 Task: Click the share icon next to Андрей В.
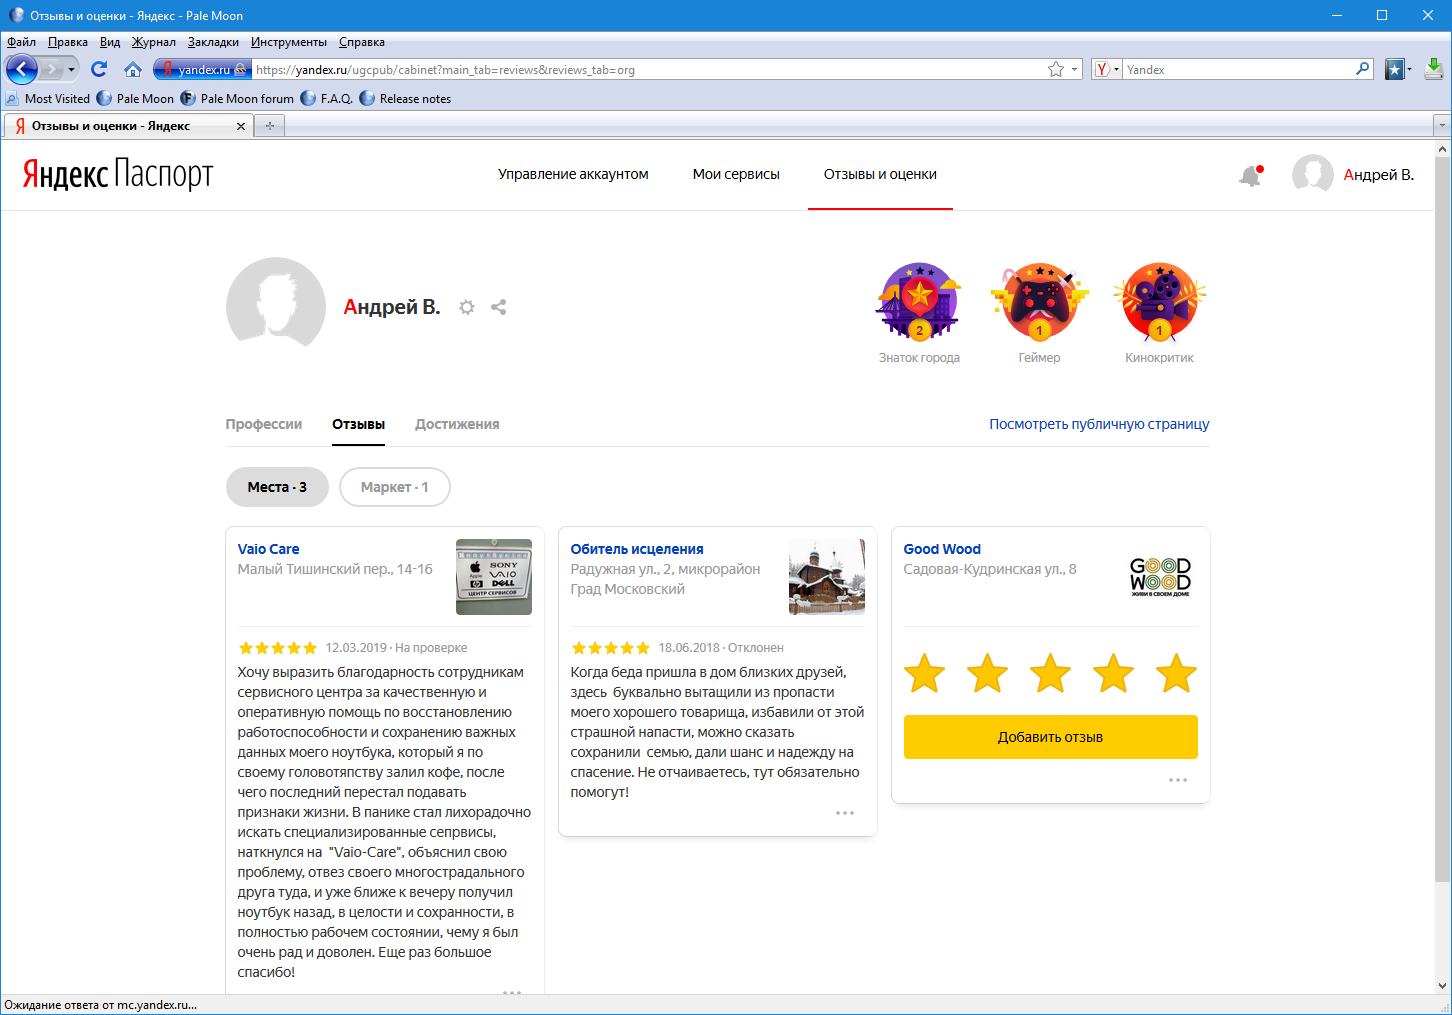tap(499, 307)
